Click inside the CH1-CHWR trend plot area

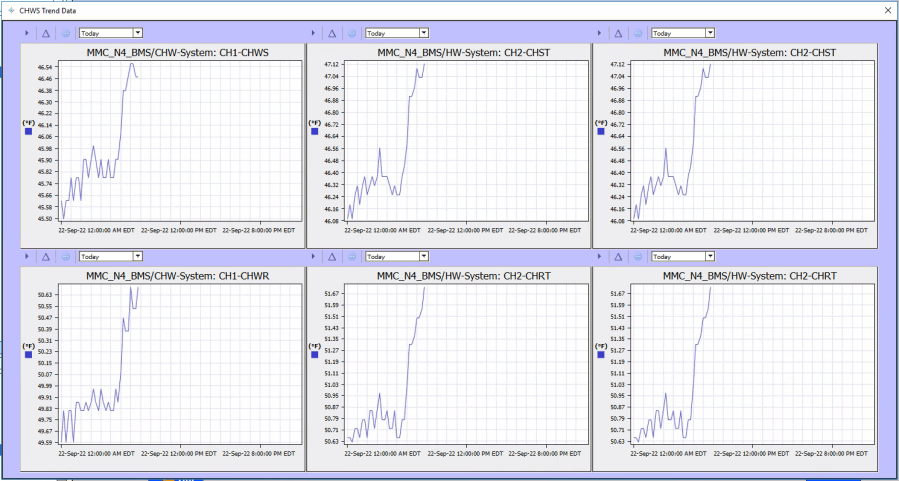pos(180,360)
